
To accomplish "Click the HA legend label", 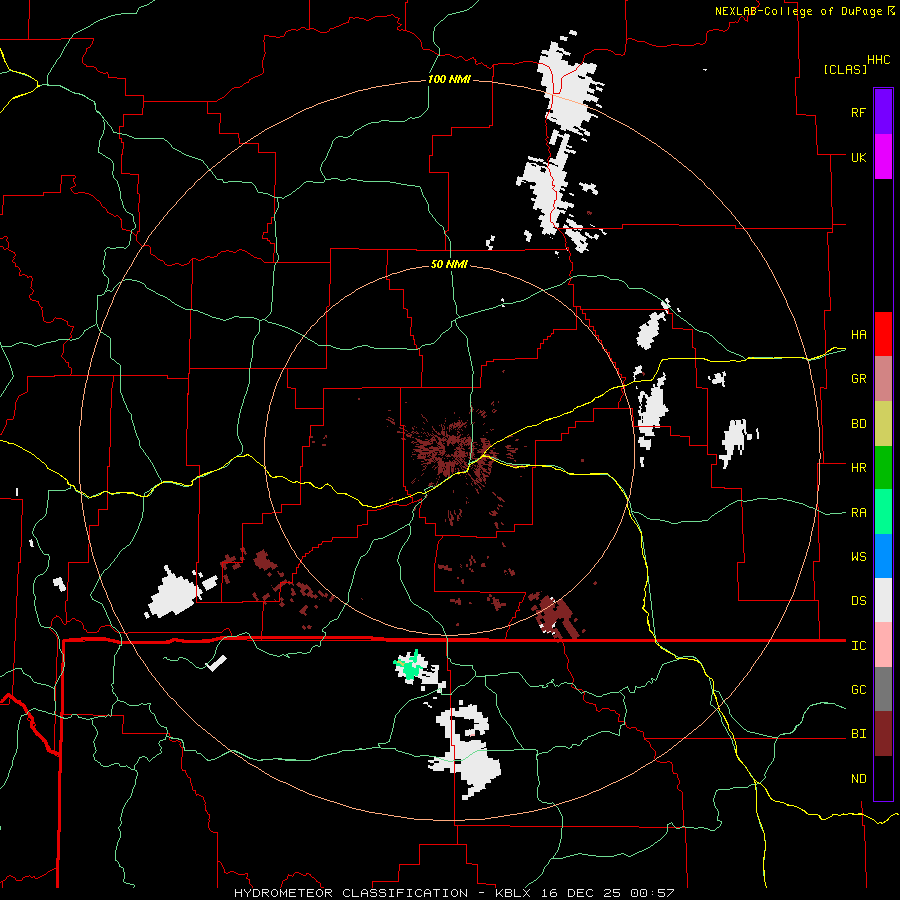I will coord(858,334).
